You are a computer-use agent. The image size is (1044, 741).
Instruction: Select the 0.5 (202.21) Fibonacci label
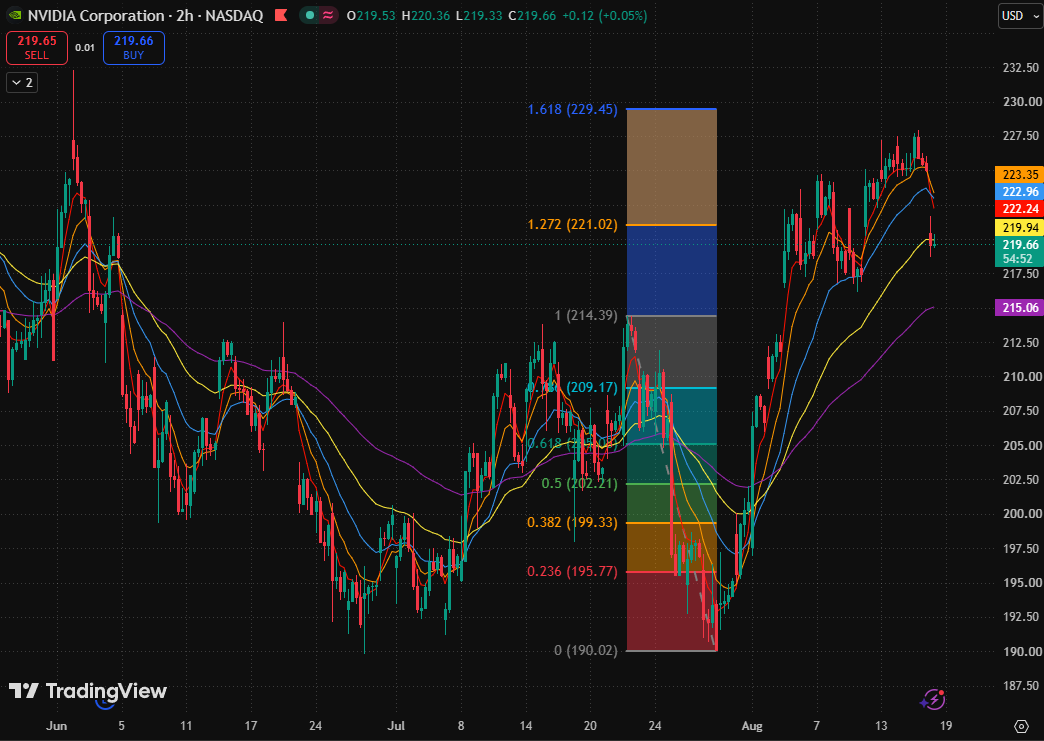(x=579, y=483)
